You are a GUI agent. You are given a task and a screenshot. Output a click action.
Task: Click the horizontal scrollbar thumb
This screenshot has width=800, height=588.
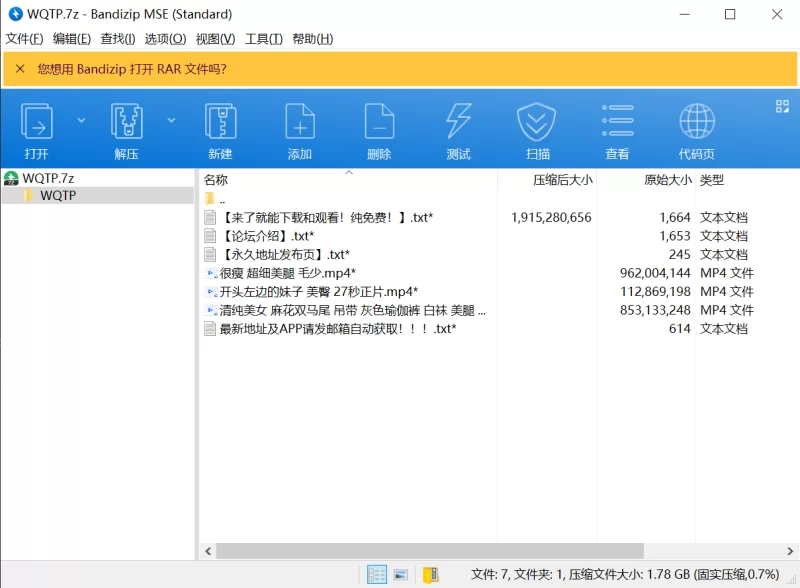click(430, 551)
